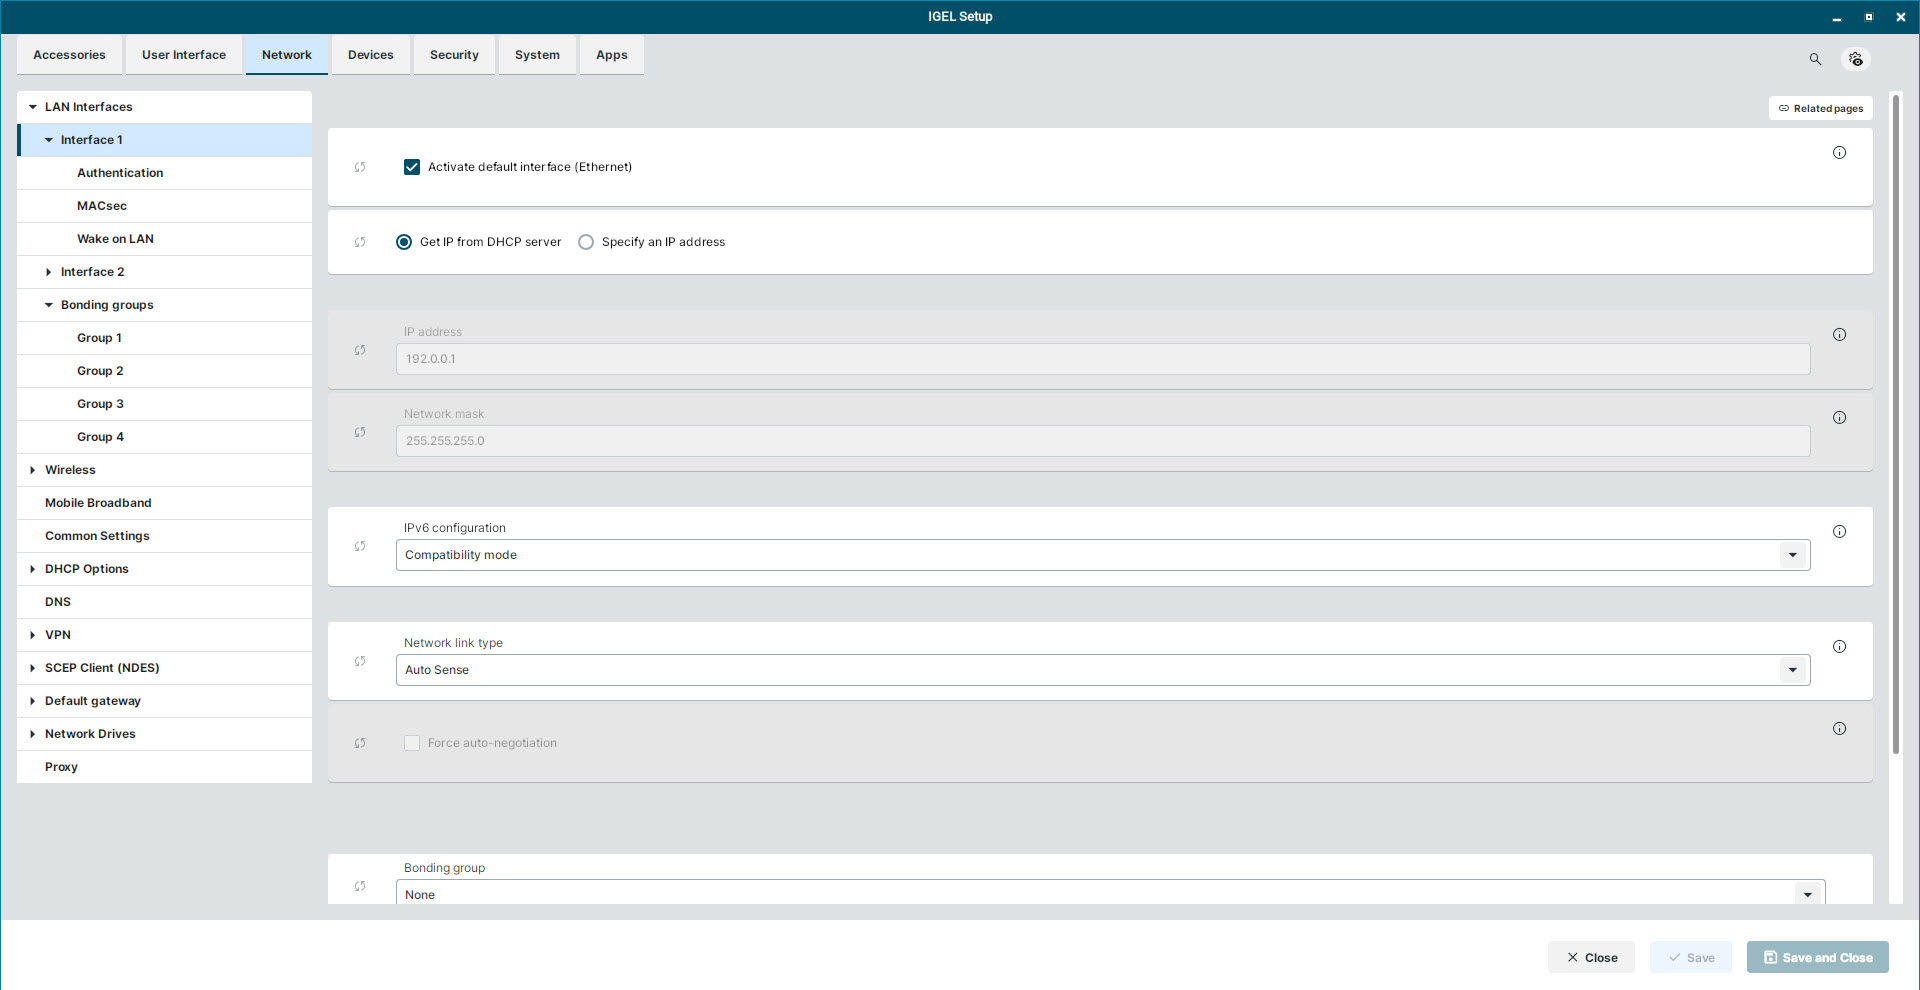Select Group 2 bonding group

[165, 371]
